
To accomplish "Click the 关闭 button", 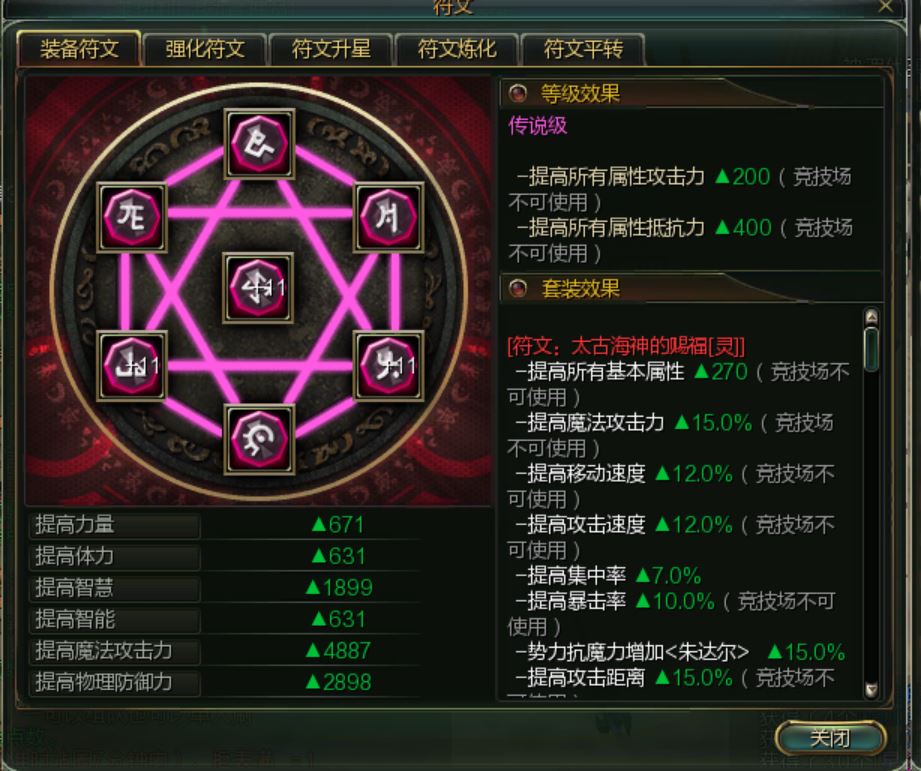I will click(830, 738).
